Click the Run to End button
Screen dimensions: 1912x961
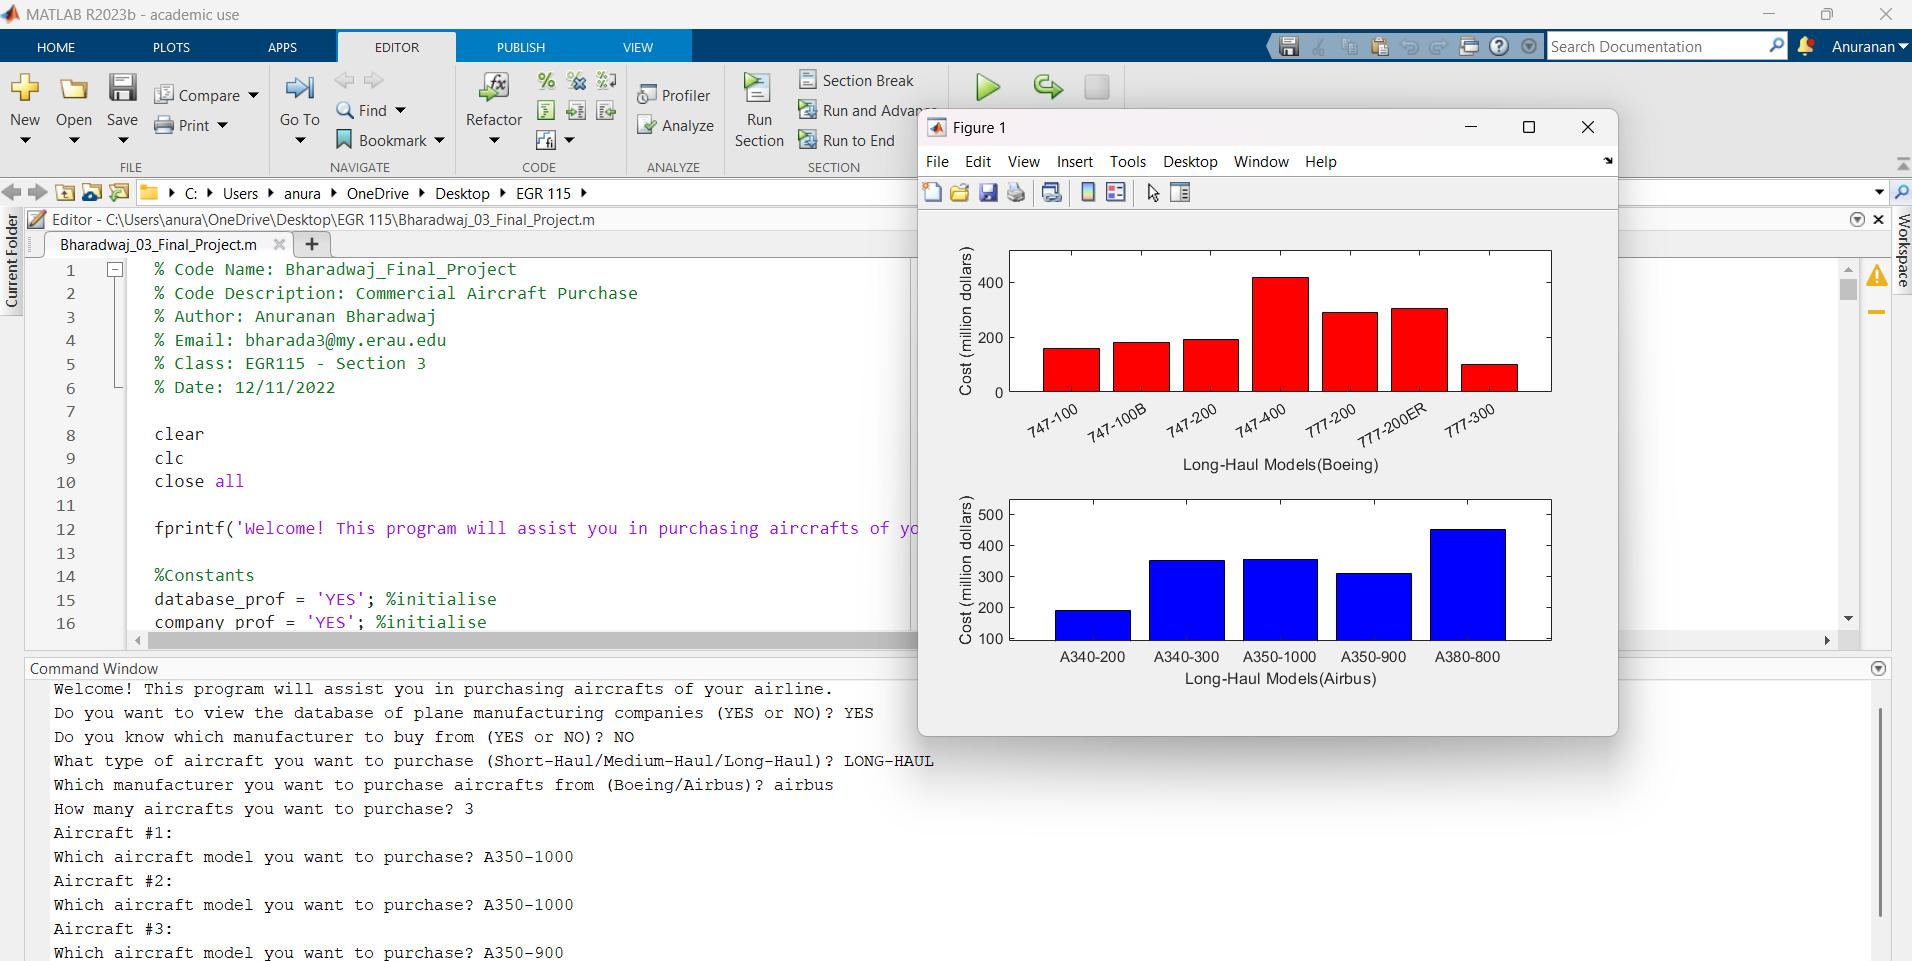(847, 140)
